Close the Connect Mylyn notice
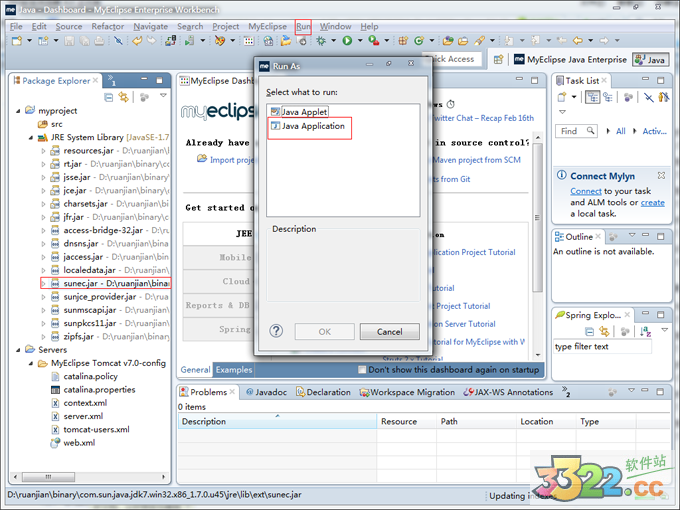Screen dimensions: 680x510 coord(661,175)
